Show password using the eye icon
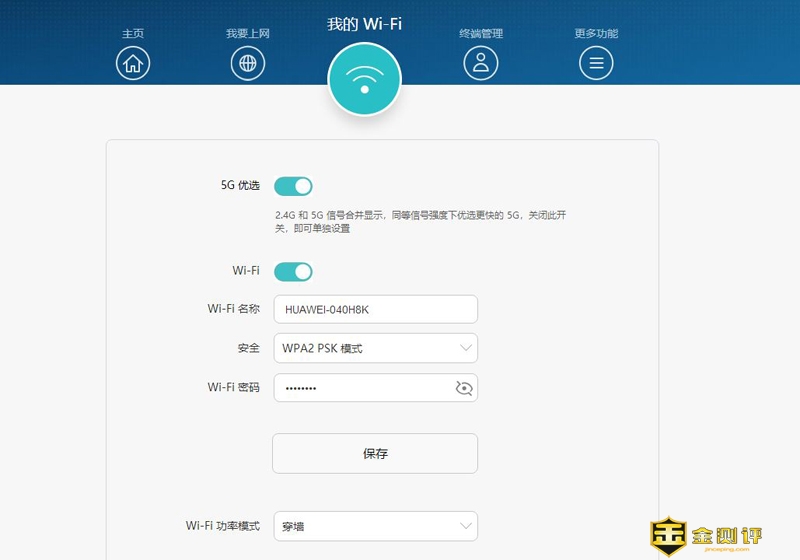The image size is (800, 560). click(463, 388)
